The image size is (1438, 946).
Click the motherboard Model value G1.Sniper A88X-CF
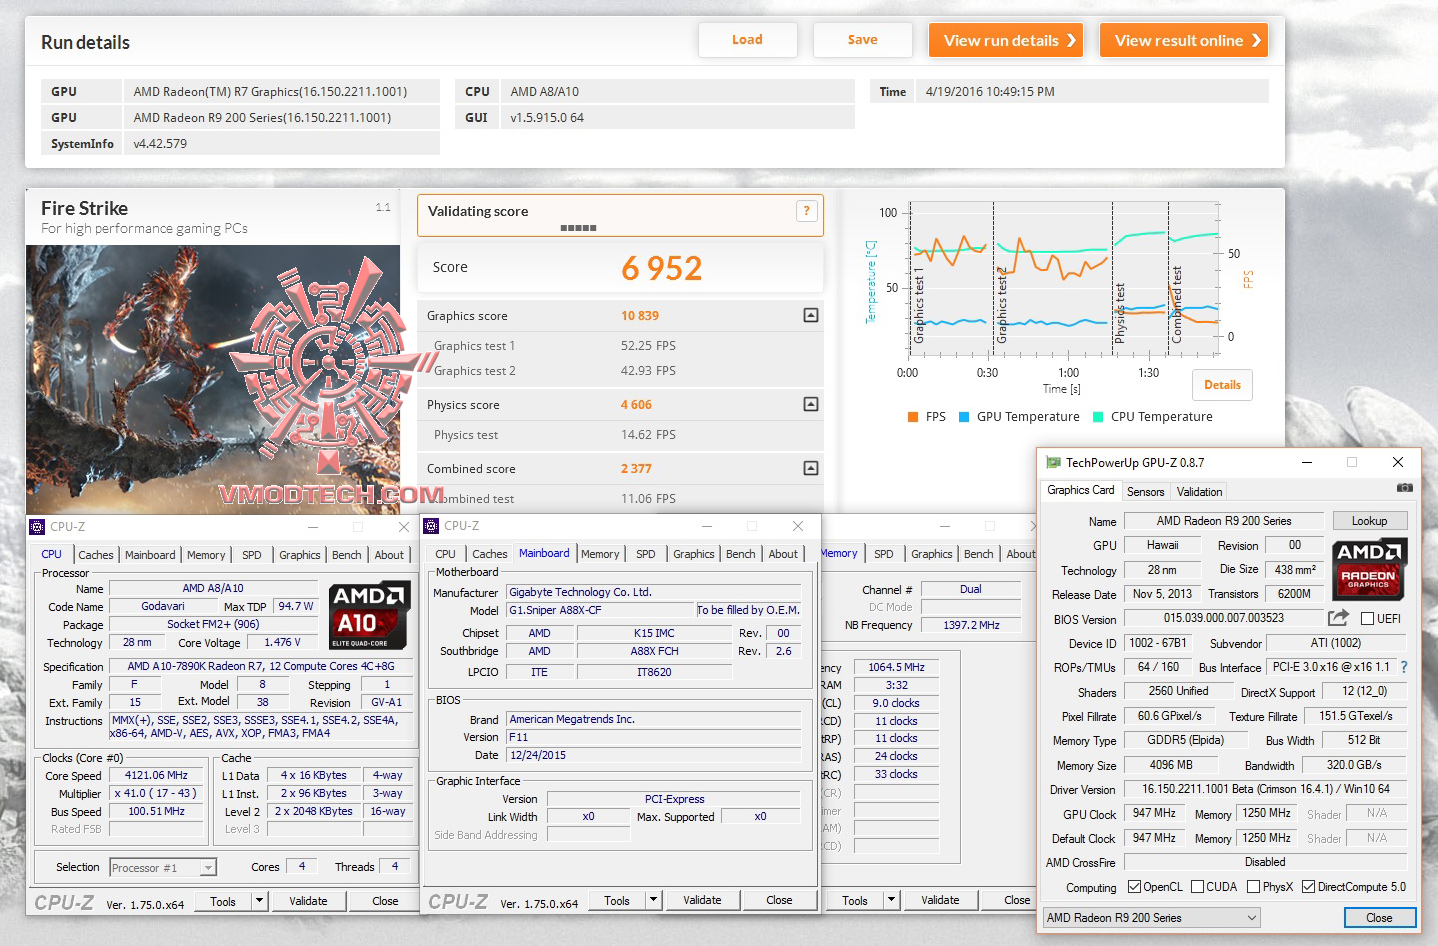click(601, 610)
